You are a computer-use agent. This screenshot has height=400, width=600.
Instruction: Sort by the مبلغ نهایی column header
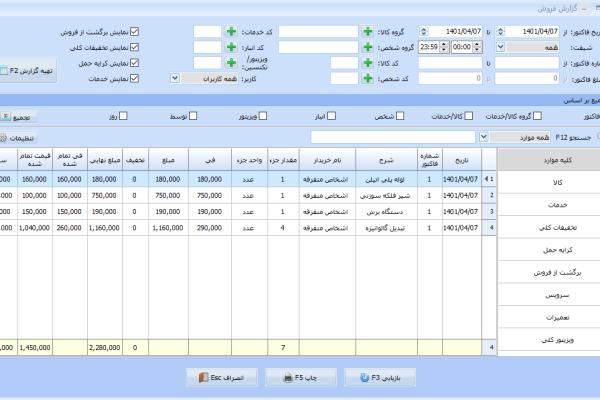point(105,160)
